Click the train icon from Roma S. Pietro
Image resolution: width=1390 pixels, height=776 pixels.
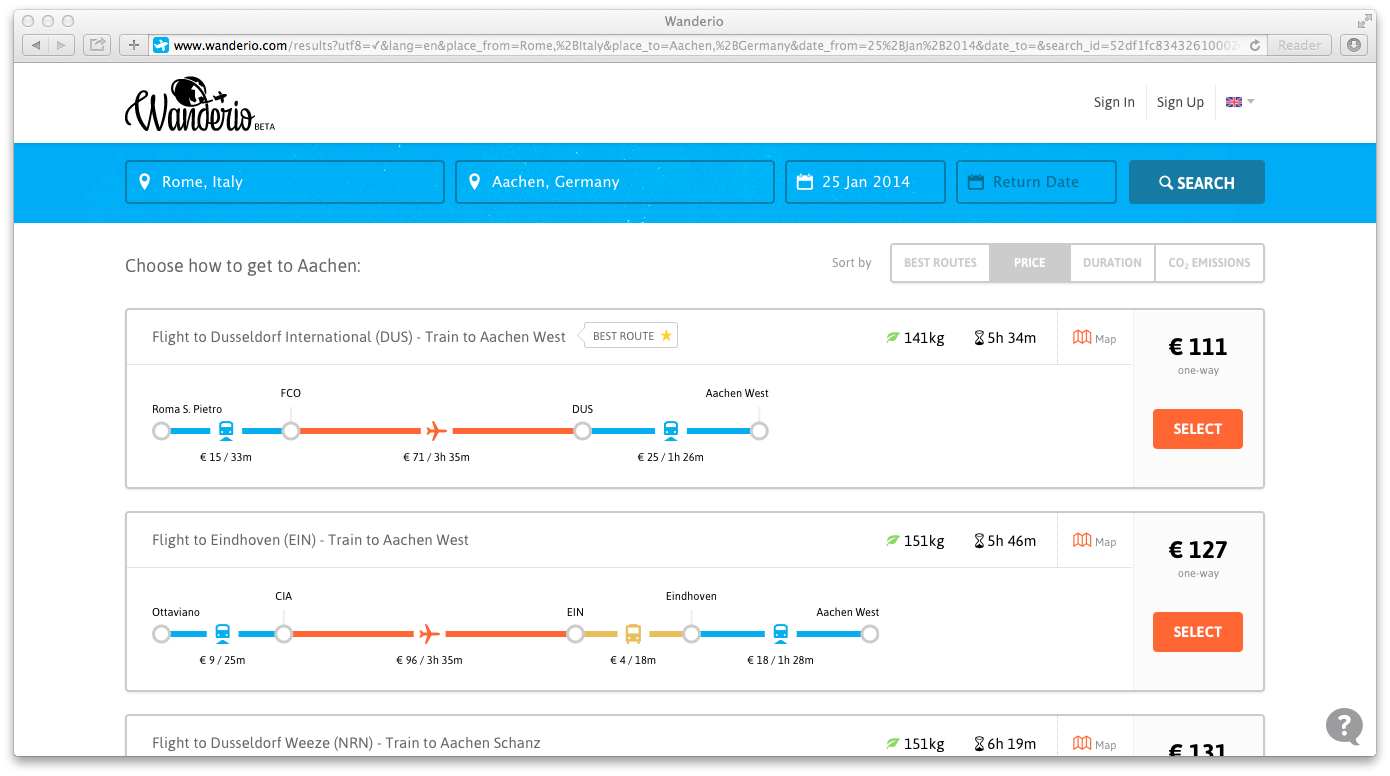point(226,430)
